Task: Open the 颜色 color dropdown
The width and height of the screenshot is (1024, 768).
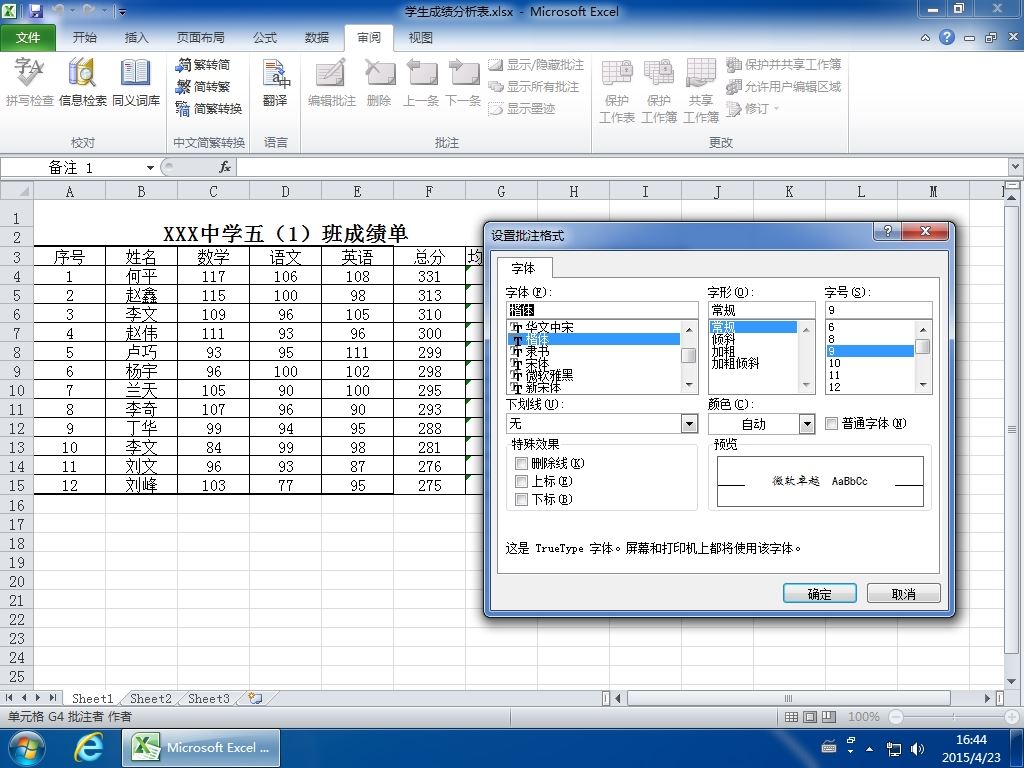Action: tap(807, 424)
